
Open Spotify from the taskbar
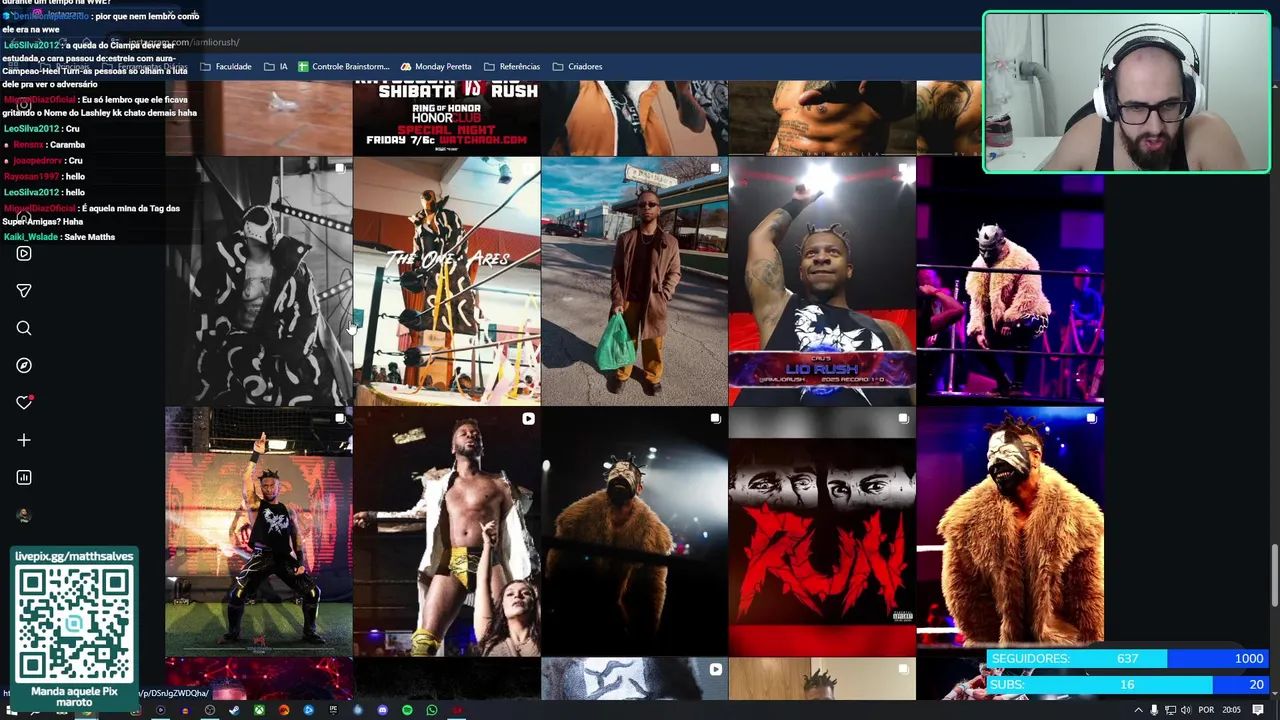pyautogui.click(x=407, y=710)
